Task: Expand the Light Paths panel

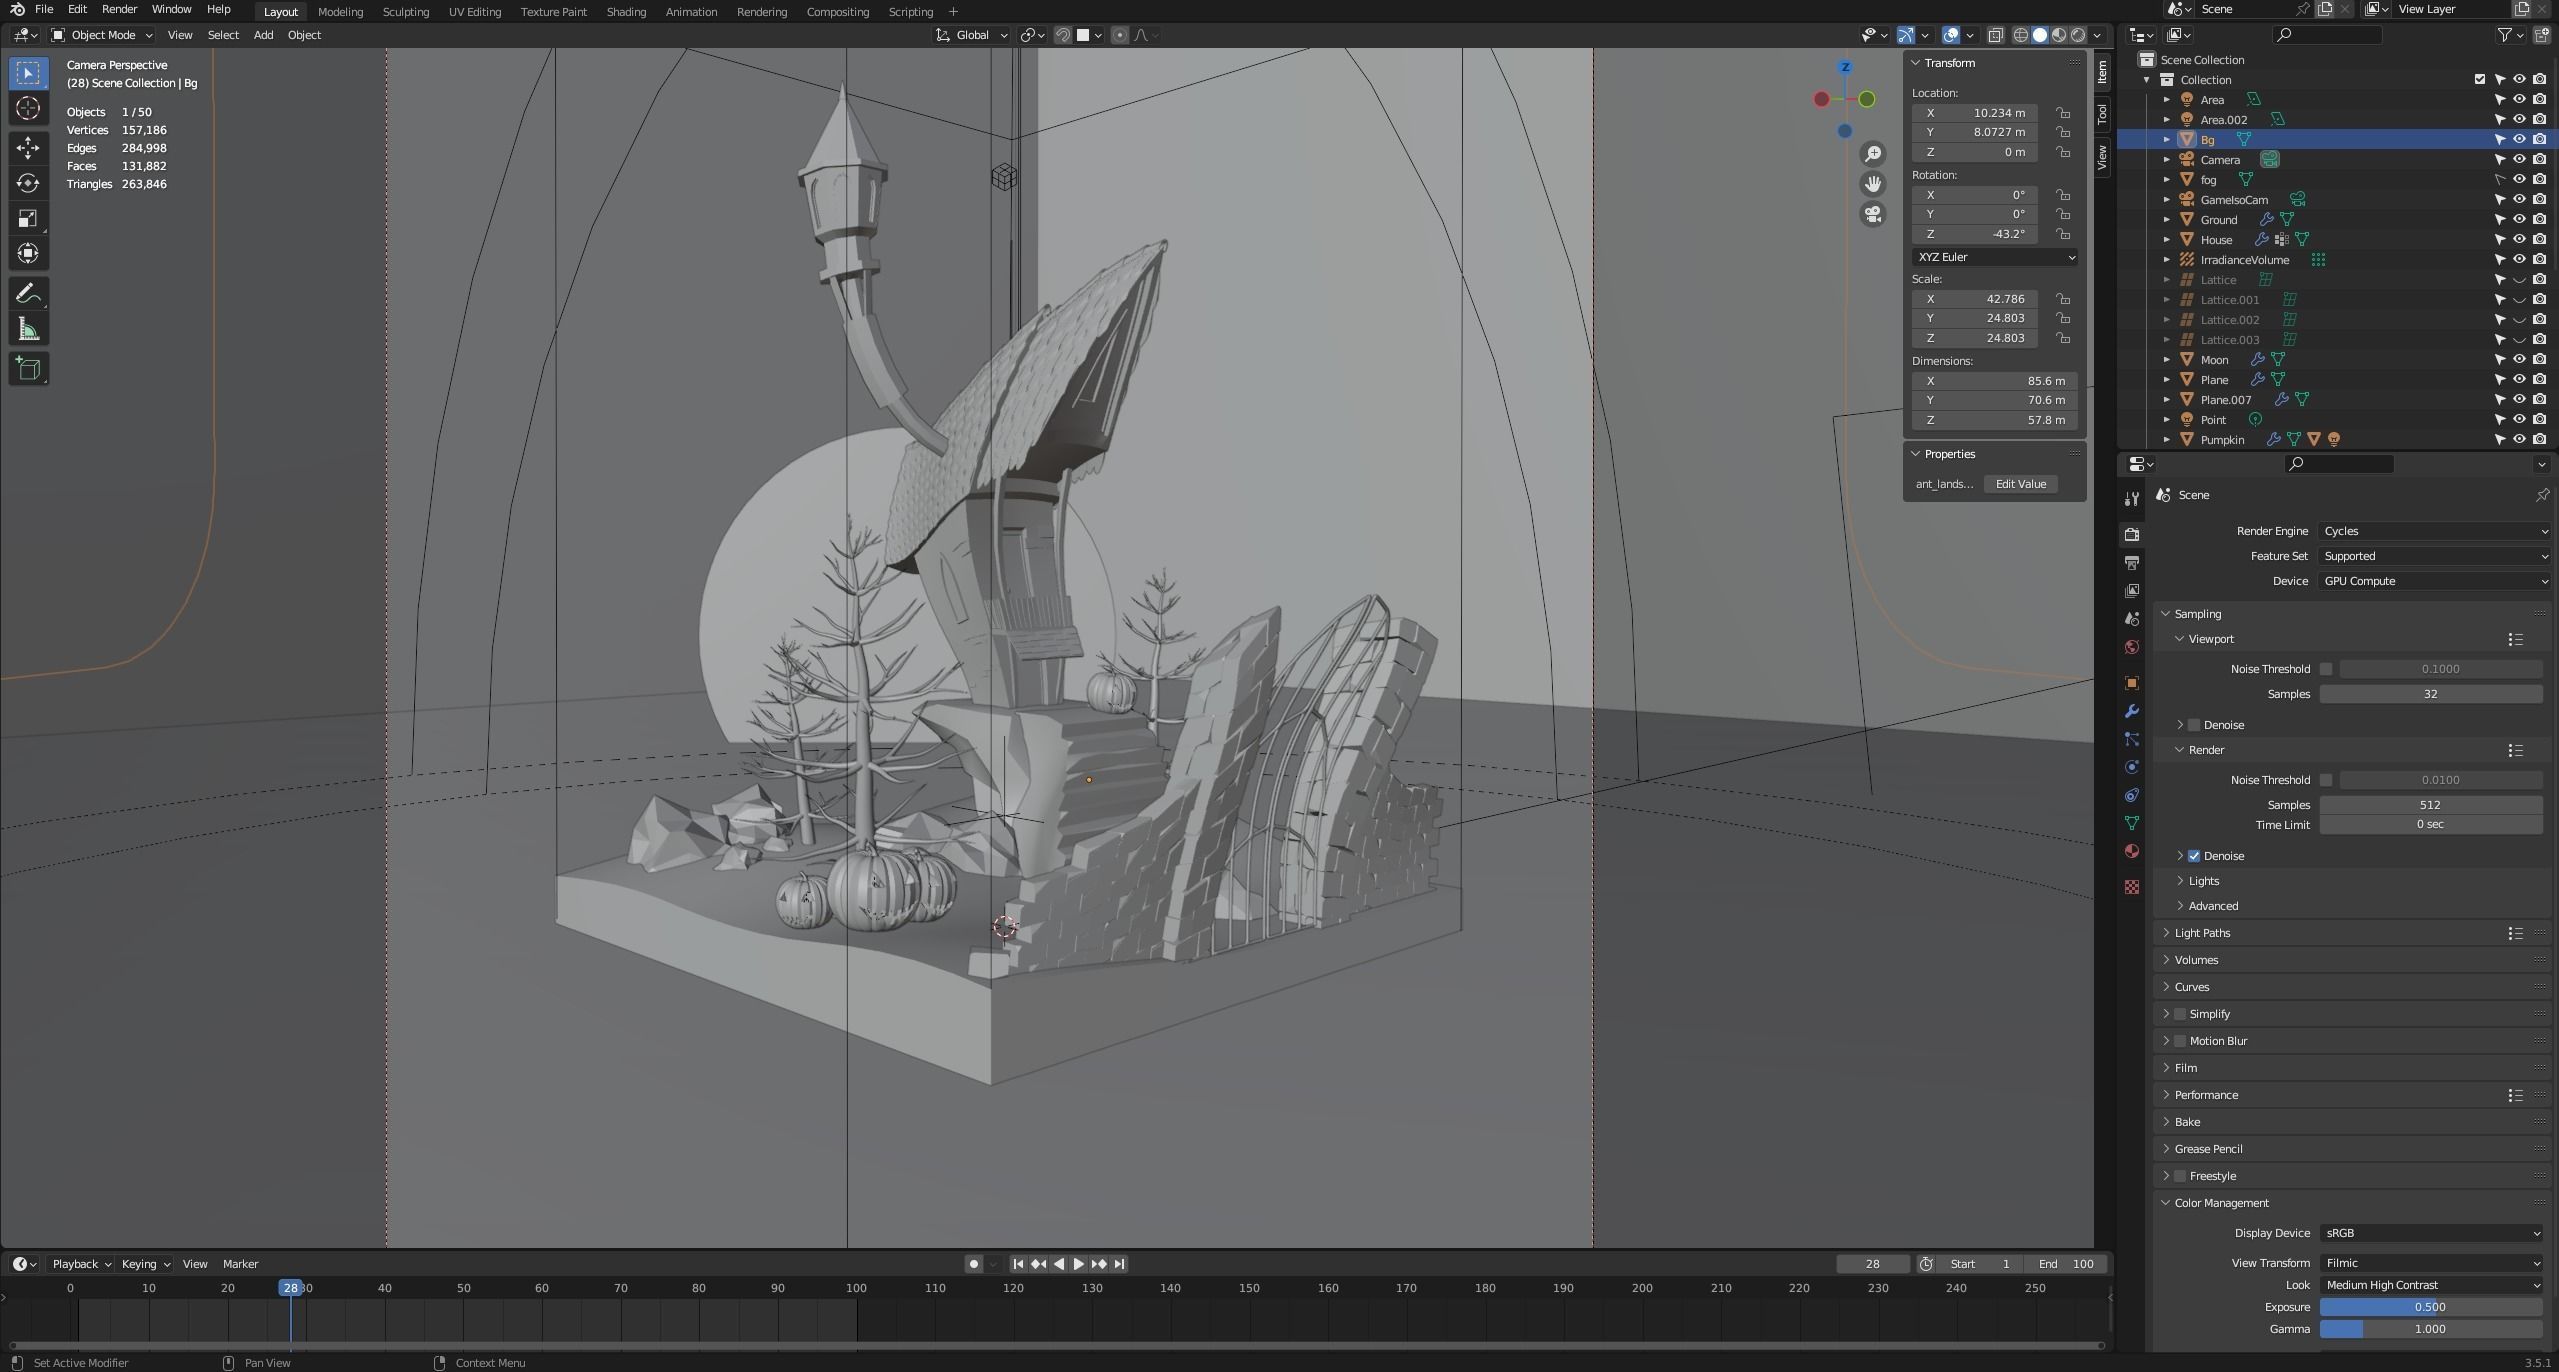Action: point(2201,933)
